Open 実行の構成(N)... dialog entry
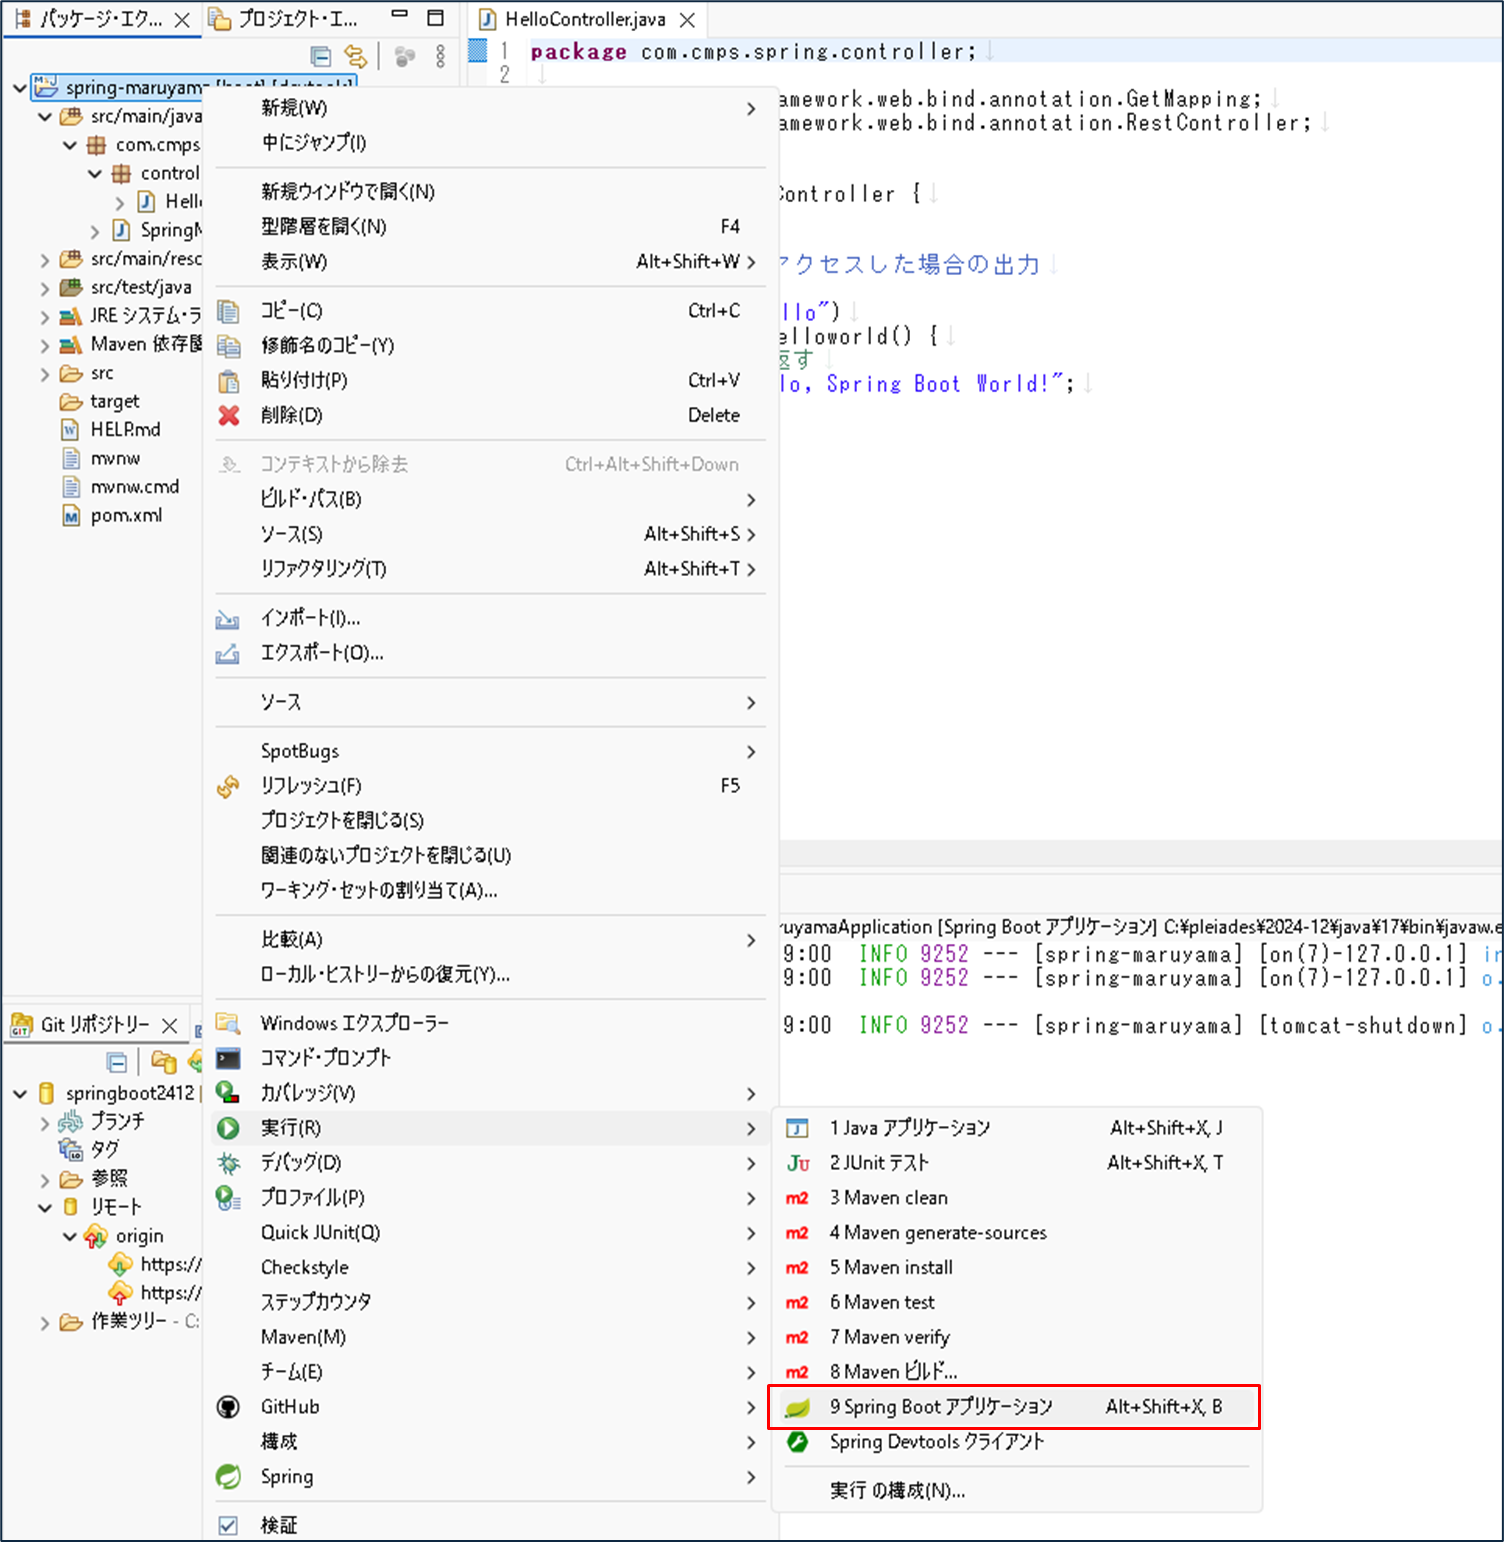Viewport: 1504px width, 1542px height. pyautogui.click(x=897, y=1491)
